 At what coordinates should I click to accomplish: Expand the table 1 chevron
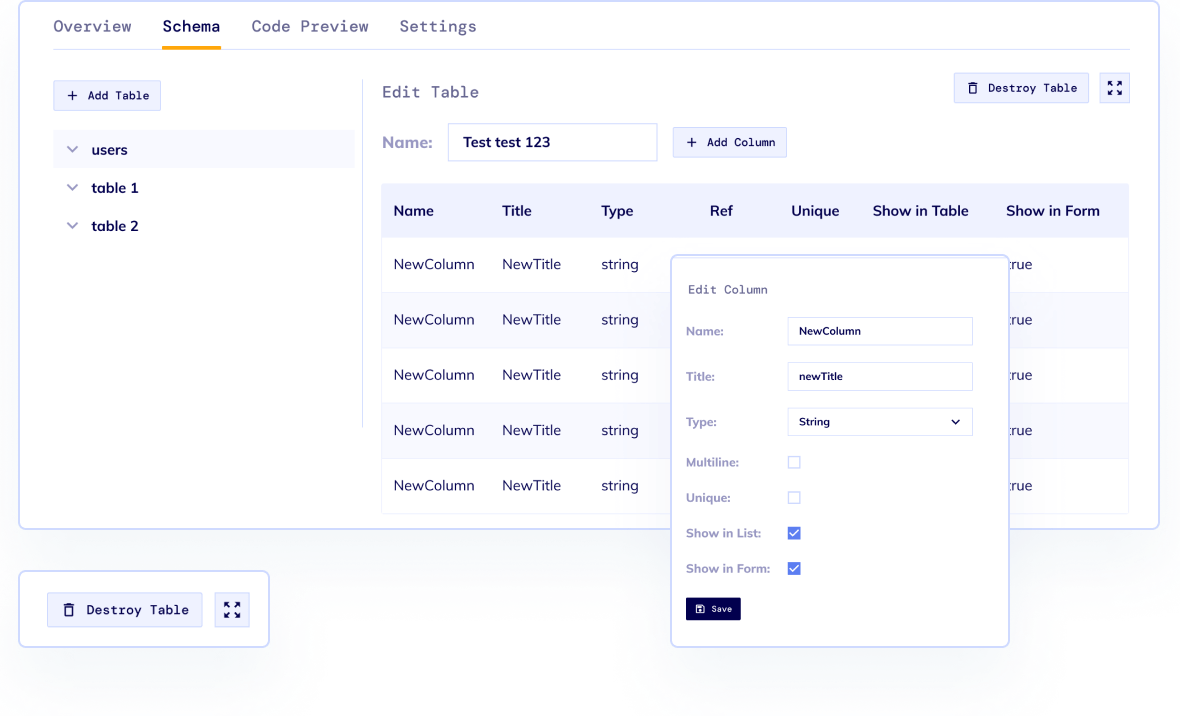pyautogui.click(x=72, y=188)
